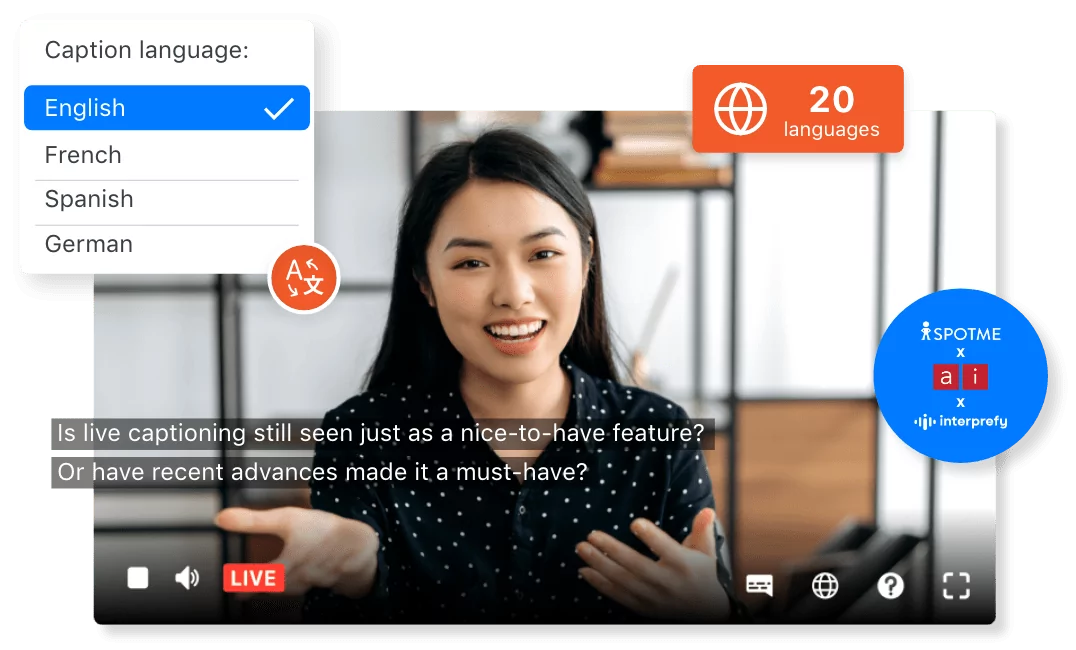Click the interprefy logo
This screenshot has width=1076, height=650.
coord(960,421)
